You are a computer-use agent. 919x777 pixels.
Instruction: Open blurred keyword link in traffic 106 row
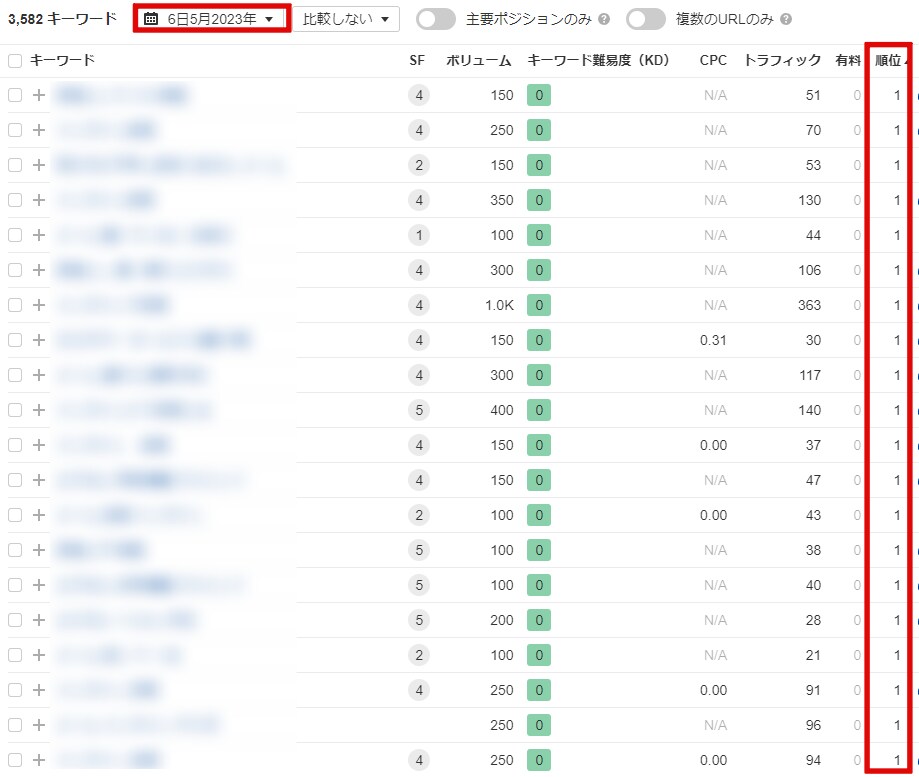(145, 270)
